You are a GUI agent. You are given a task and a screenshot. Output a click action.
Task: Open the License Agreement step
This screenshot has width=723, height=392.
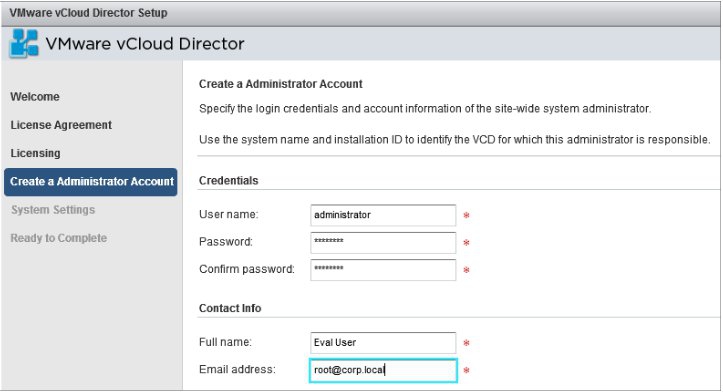(x=61, y=125)
